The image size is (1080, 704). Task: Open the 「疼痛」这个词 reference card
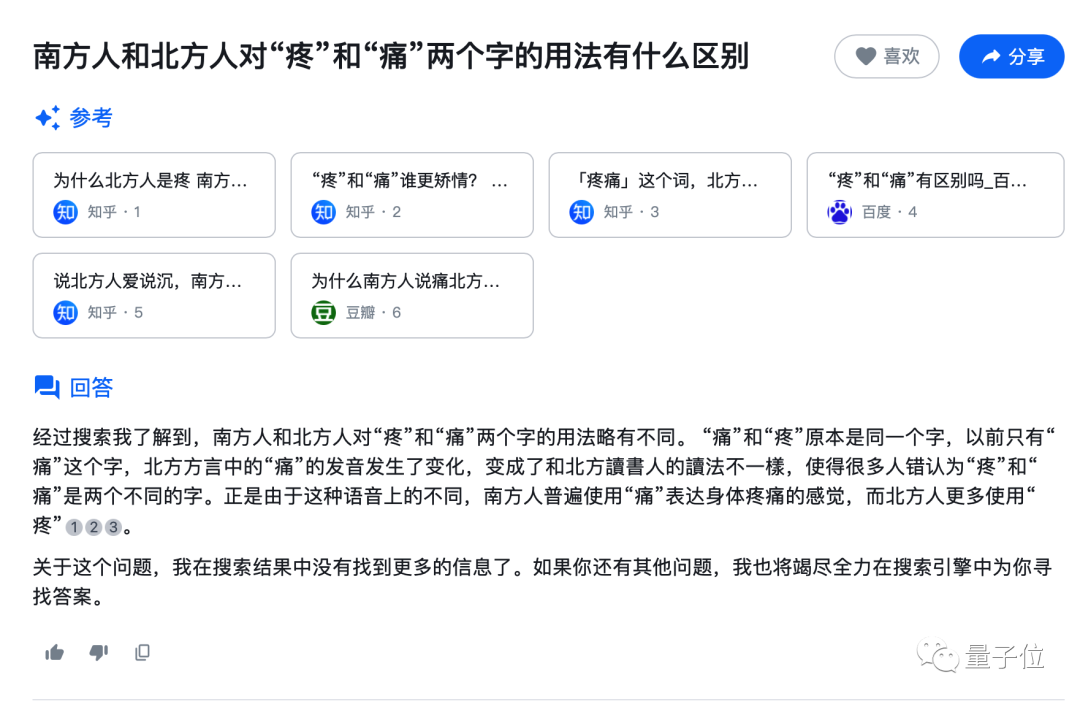tap(670, 194)
